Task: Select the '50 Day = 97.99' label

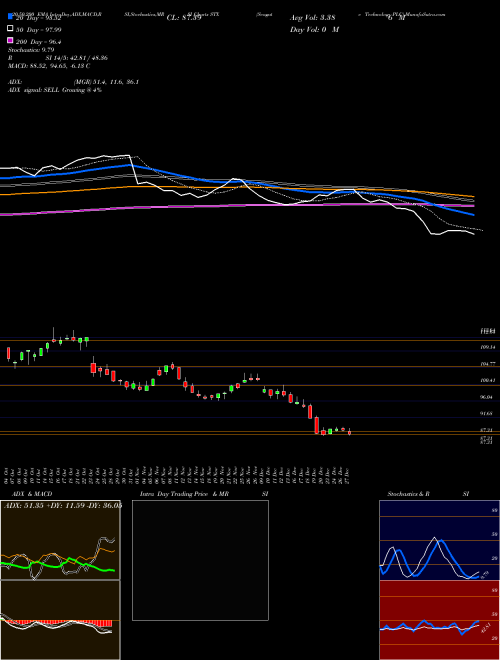Action: (38, 29)
